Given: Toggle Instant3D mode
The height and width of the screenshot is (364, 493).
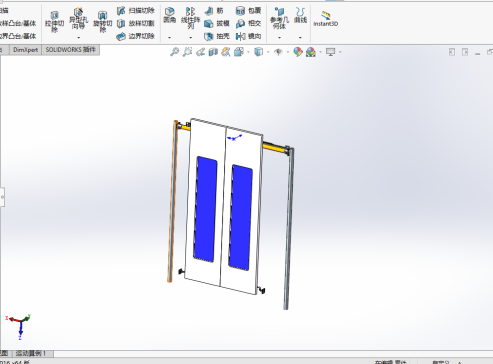Looking at the screenshot, I should (326, 19).
